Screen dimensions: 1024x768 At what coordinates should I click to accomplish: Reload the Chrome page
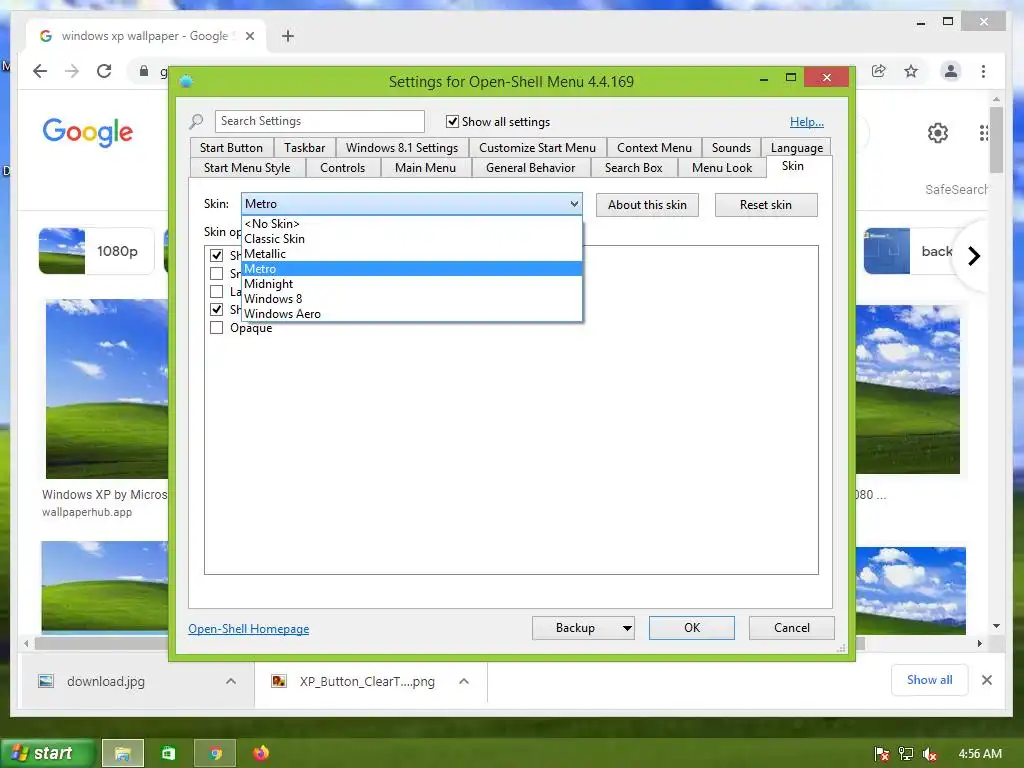tap(104, 71)
